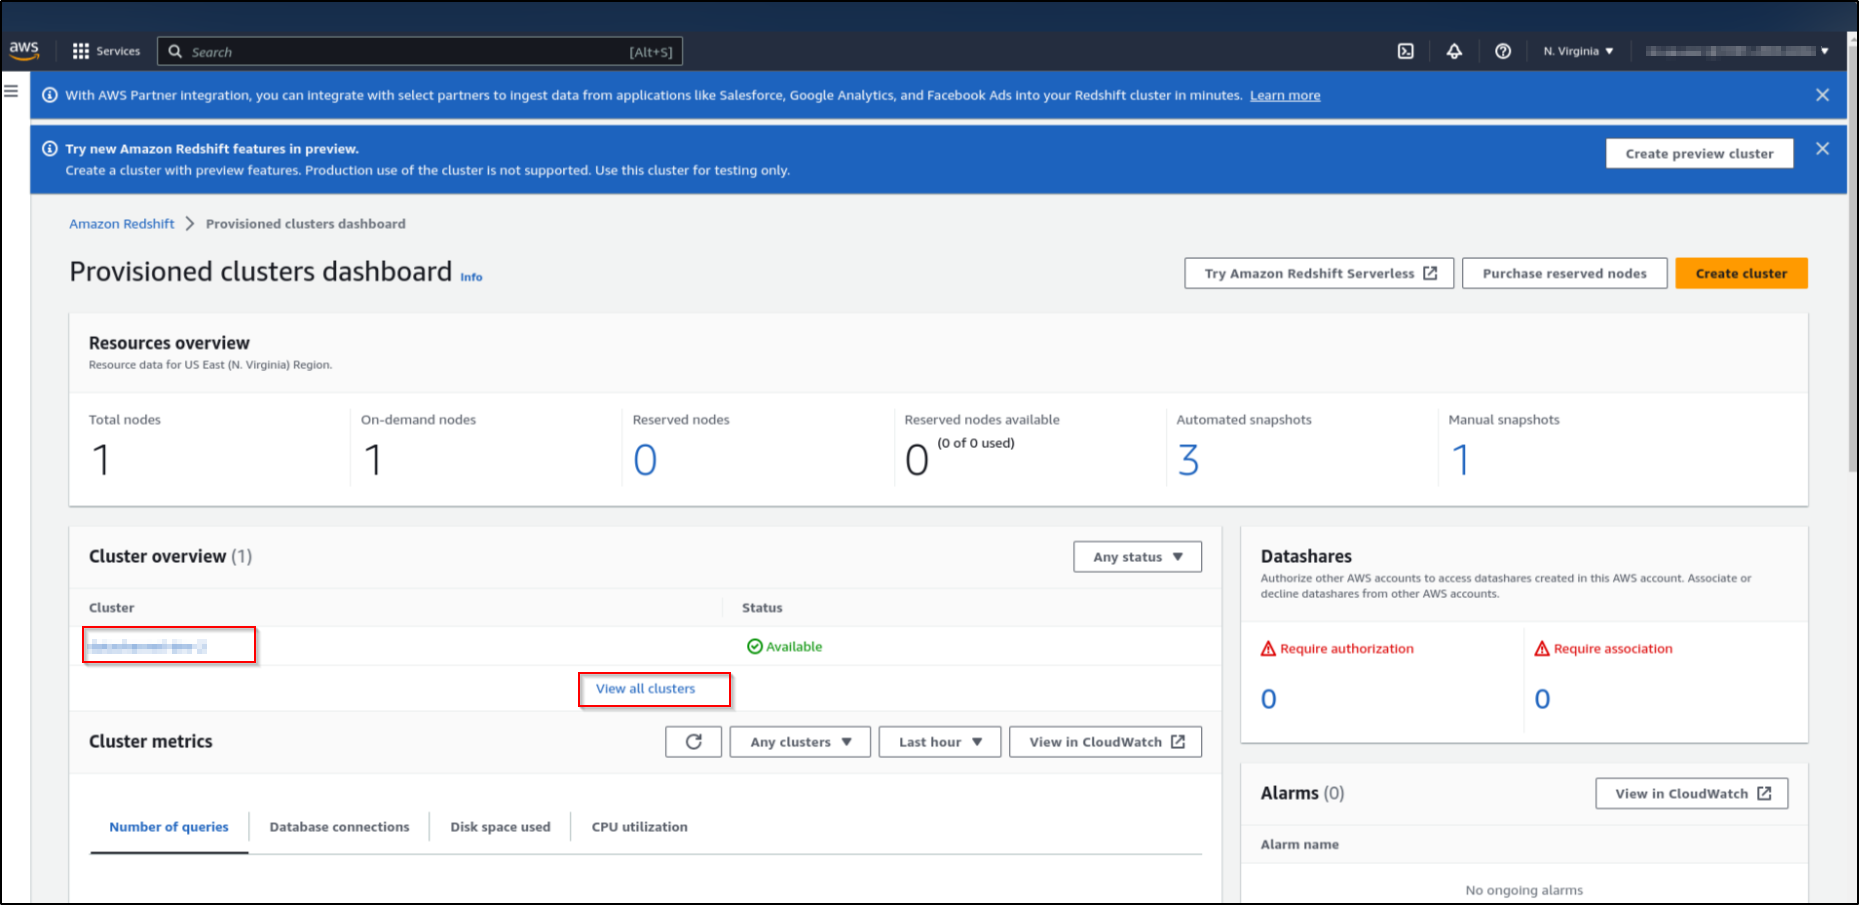
Task: Open the Any status filter dropdown
Action: [1137, 557]
